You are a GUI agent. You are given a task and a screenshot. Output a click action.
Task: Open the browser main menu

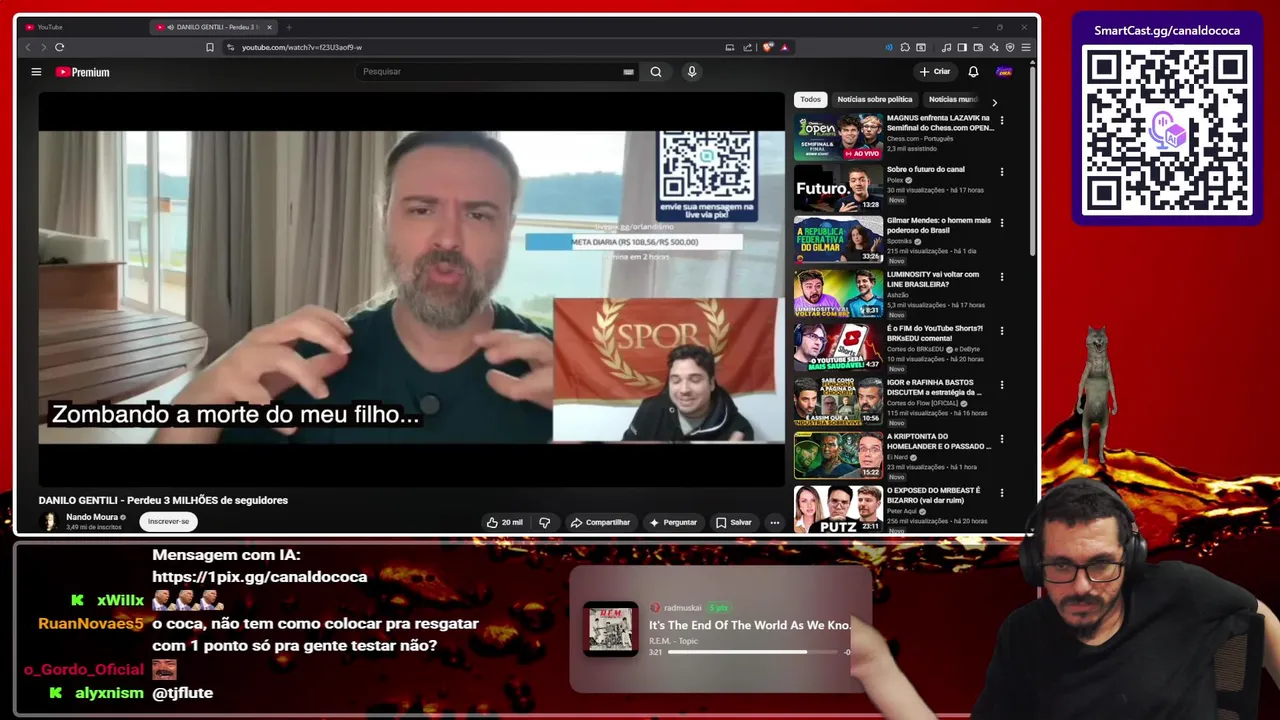[1026, 47]
